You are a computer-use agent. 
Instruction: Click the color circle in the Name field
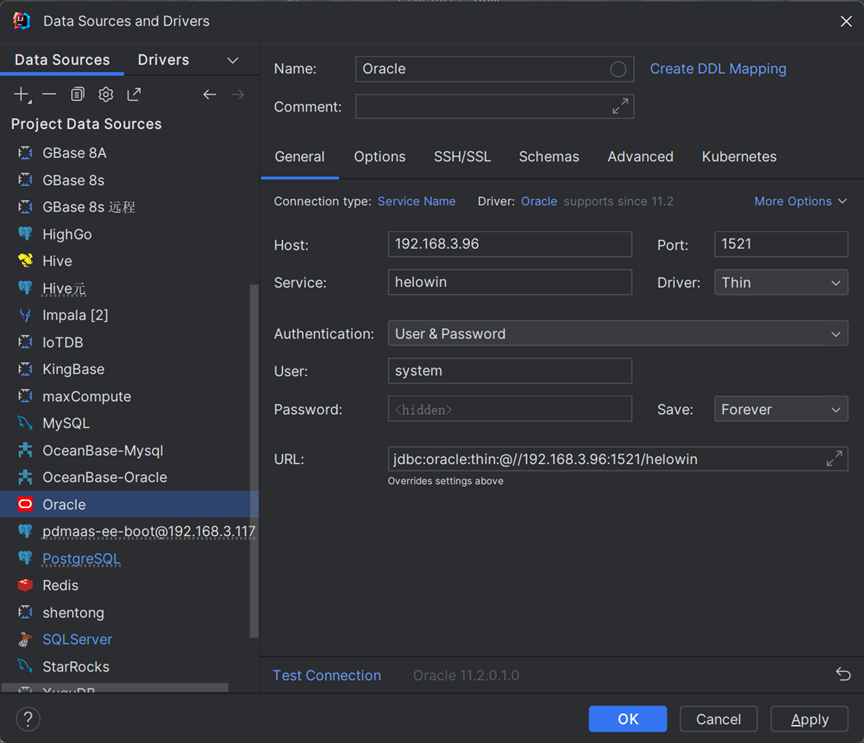point(618,69)
